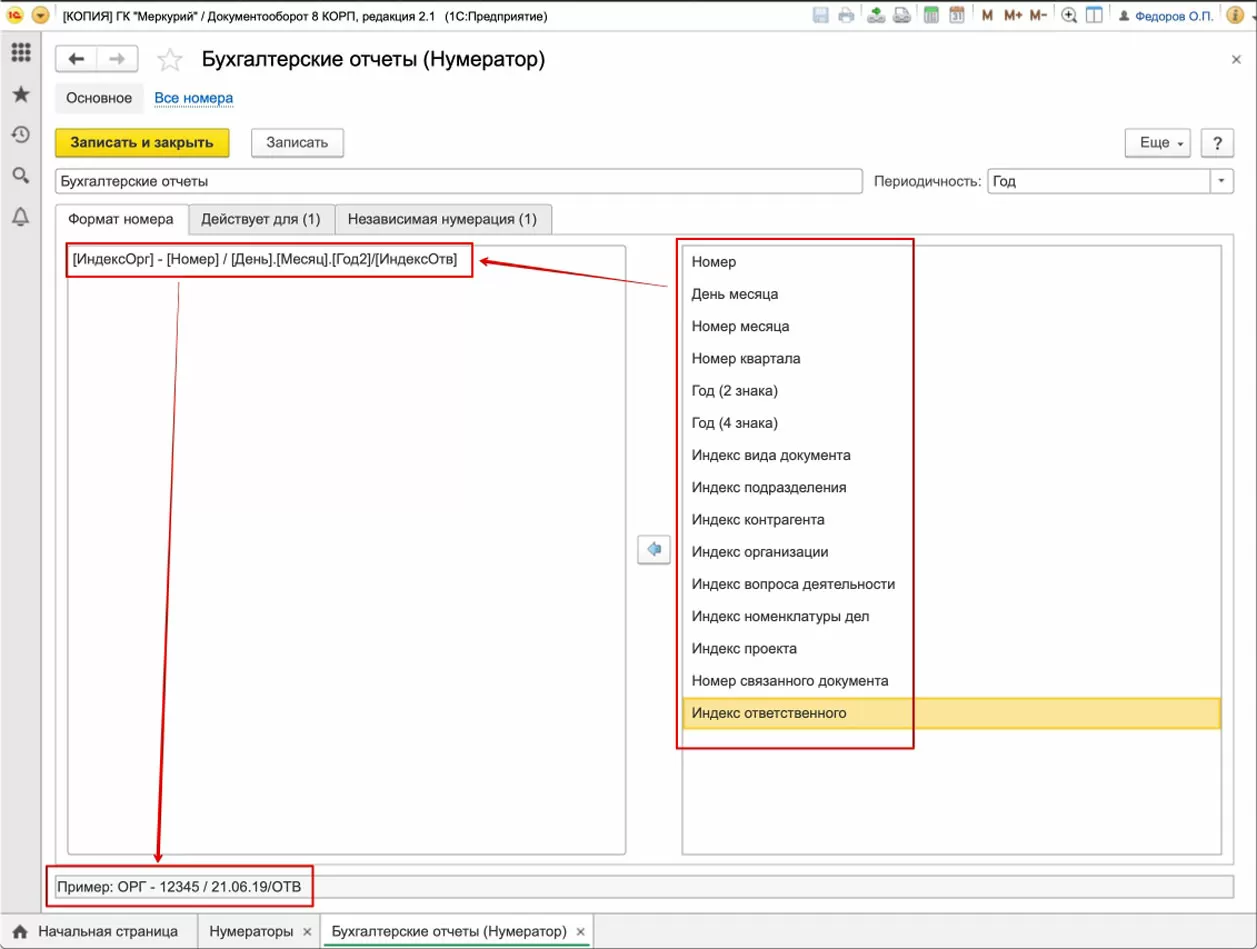The image size is (1257, 949).
Task: Expand the Периодичность dropdown
Action: pos(1223,182)
